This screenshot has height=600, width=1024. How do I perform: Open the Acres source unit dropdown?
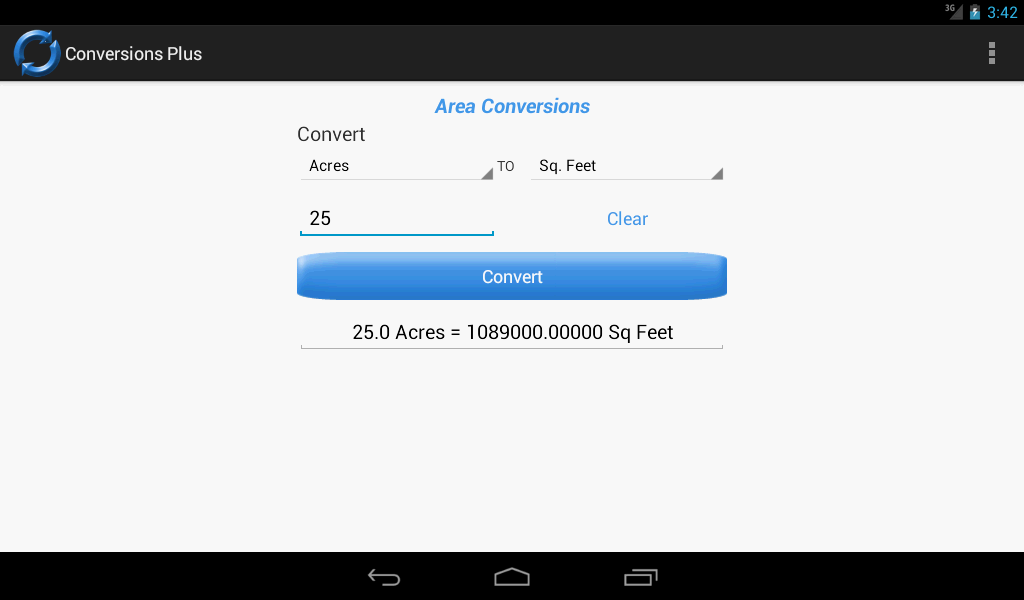[x=397, y=166]
